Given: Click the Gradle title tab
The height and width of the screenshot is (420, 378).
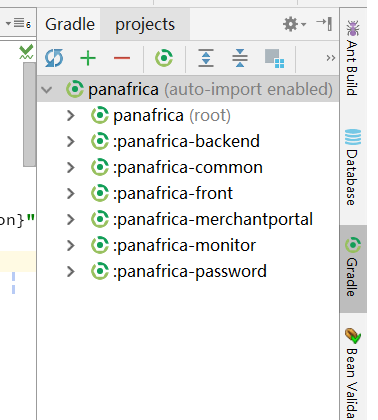Looking at the screenshot, I should click(x=70, y=24).
